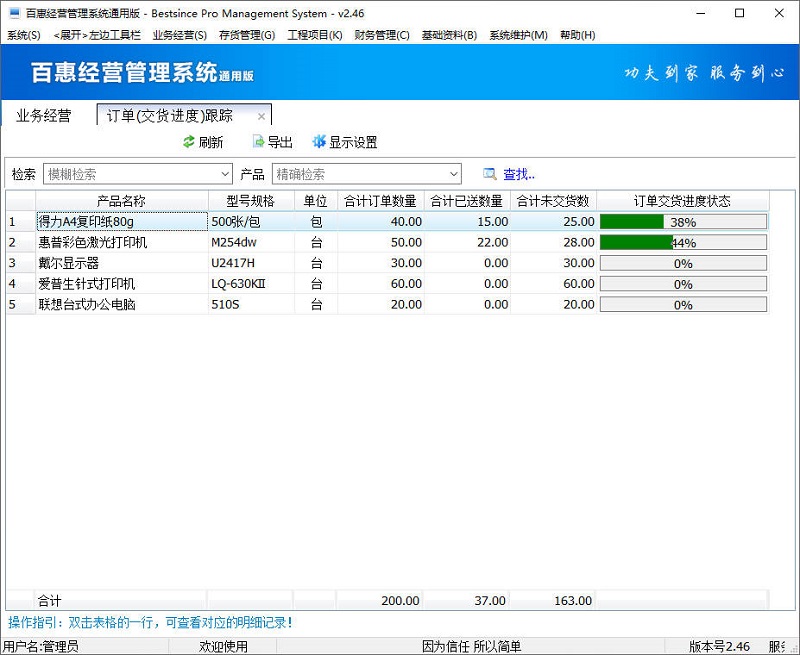Select the 爱普生针式打印机 cell

pyautogui.click(x=122, y=284)
